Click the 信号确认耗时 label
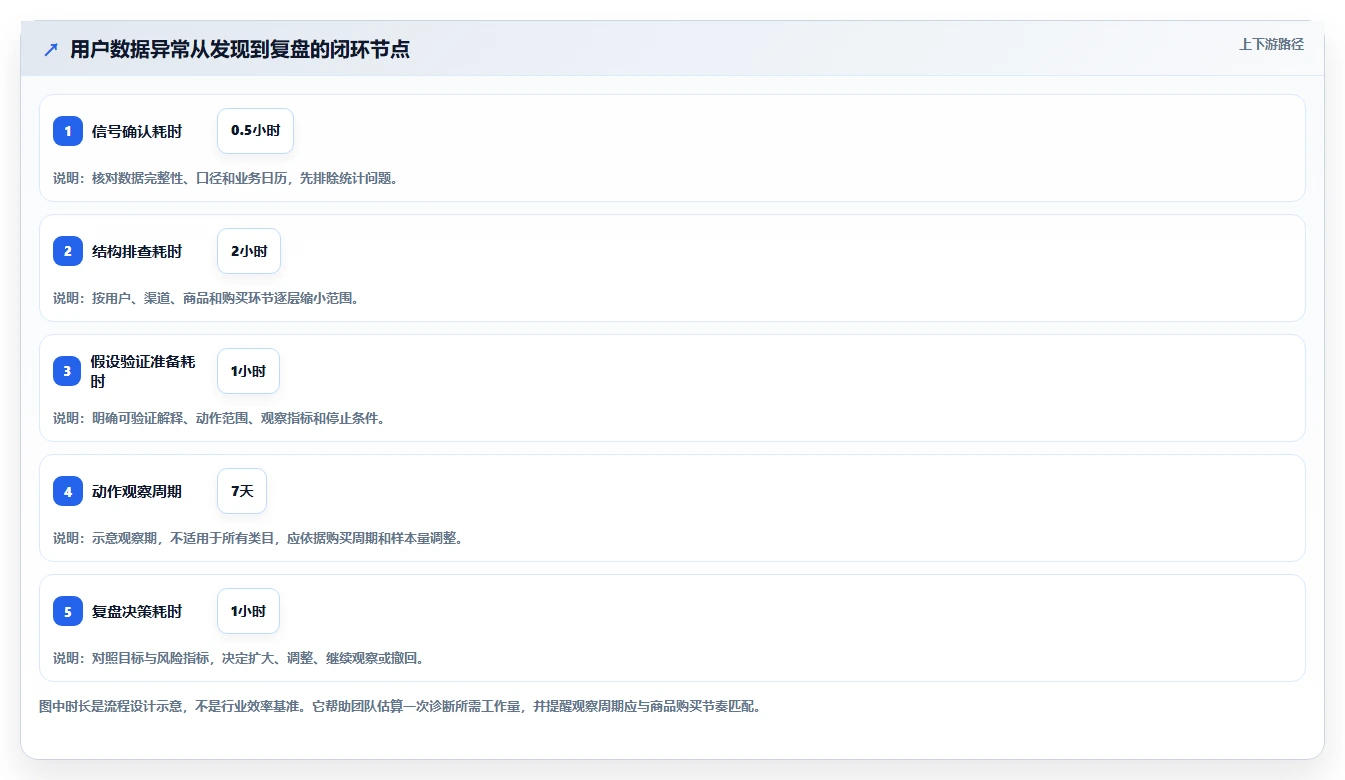The height and width of the screenshot is (780, 1345). point(137,131)
